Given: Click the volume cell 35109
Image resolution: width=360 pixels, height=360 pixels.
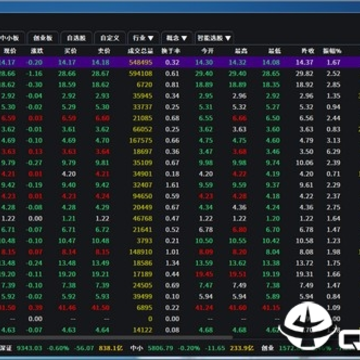Looking at the screenshot, I should 142,163.
